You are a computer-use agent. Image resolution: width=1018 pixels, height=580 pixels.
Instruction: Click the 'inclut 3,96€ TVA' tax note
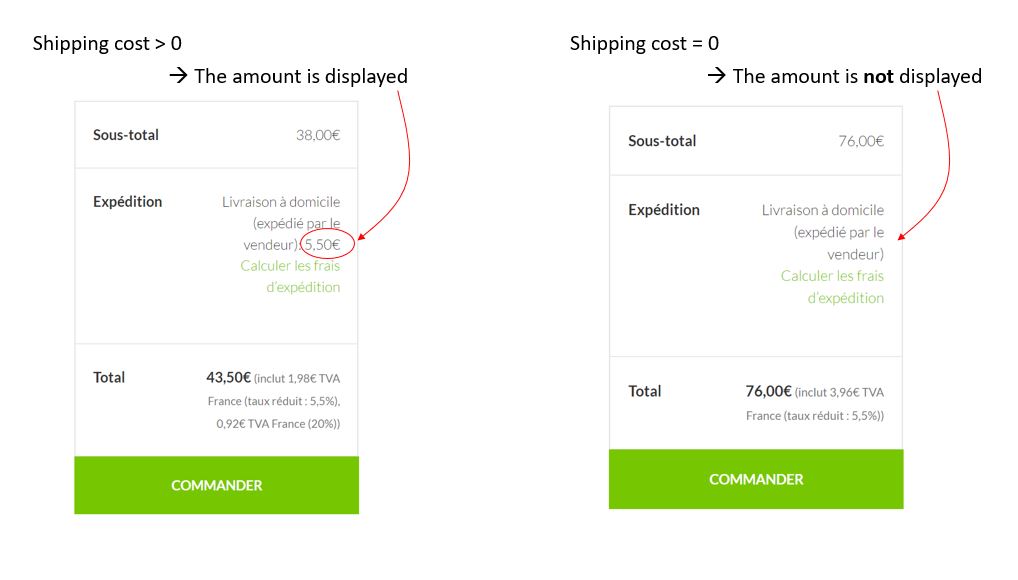click(840, 393)
